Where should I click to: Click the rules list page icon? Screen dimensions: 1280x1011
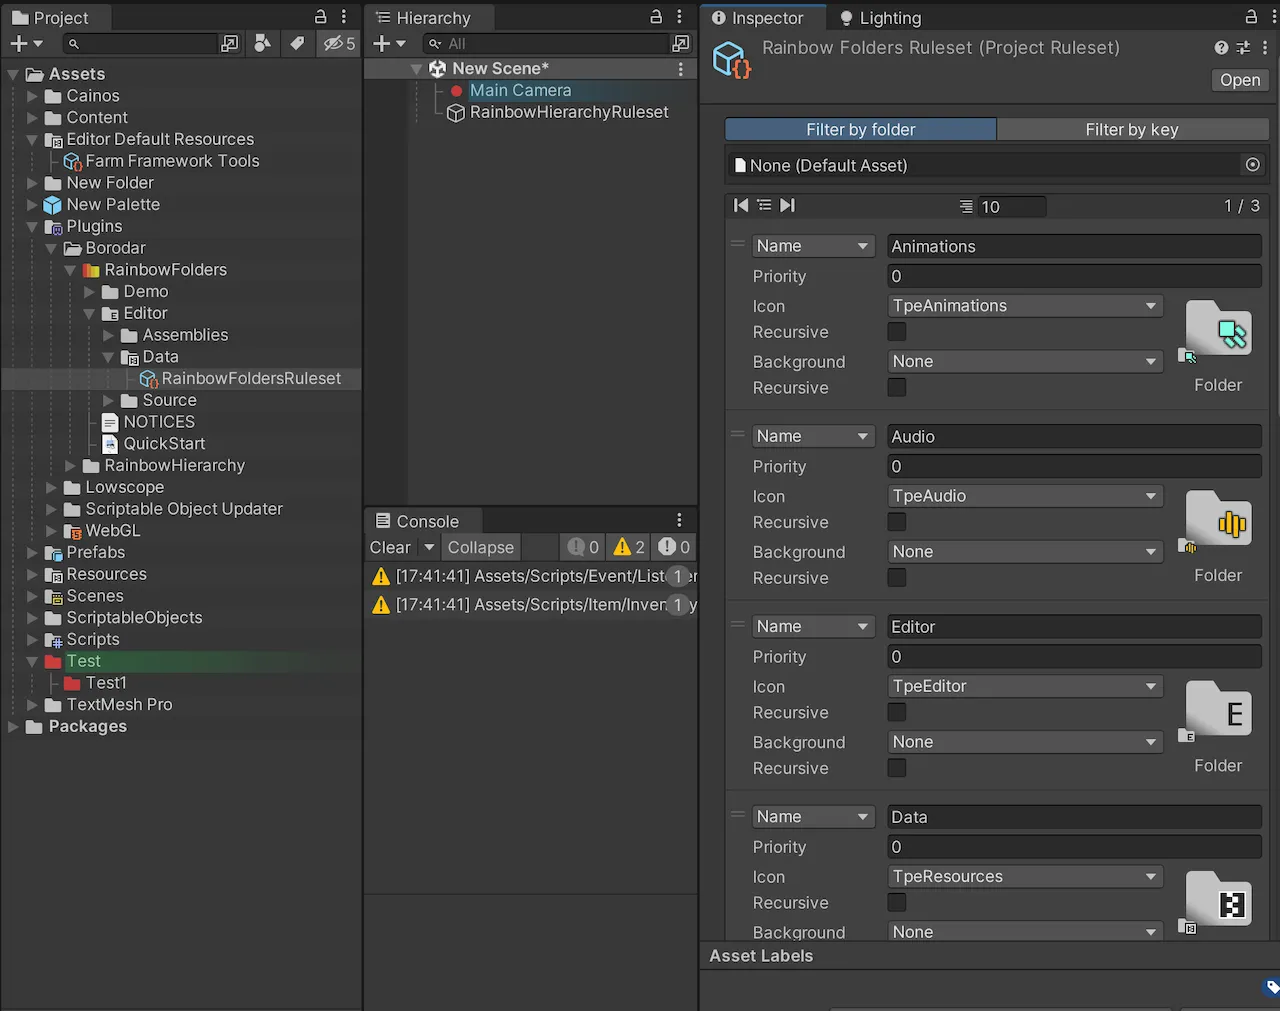pos(764,205)
